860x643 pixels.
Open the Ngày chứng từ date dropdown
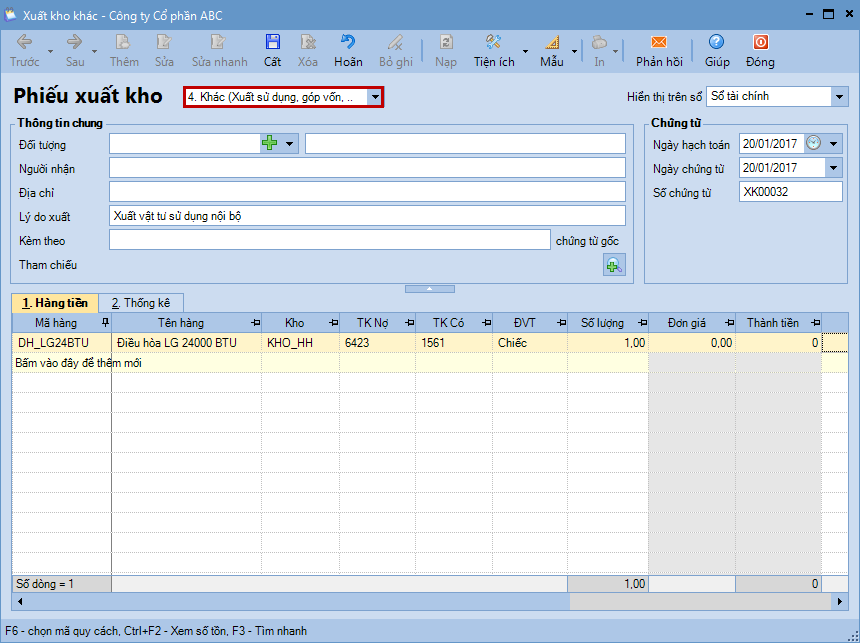click(834, 168)
